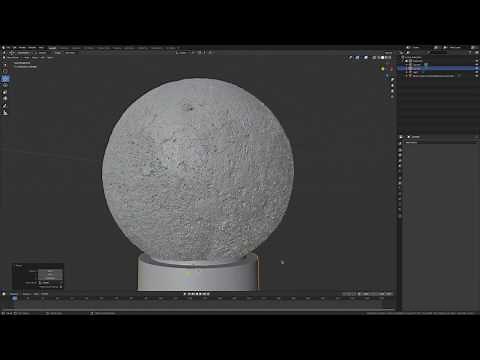Open the Edit menu
Screen dimensions: 480x360
coord(14,48)
